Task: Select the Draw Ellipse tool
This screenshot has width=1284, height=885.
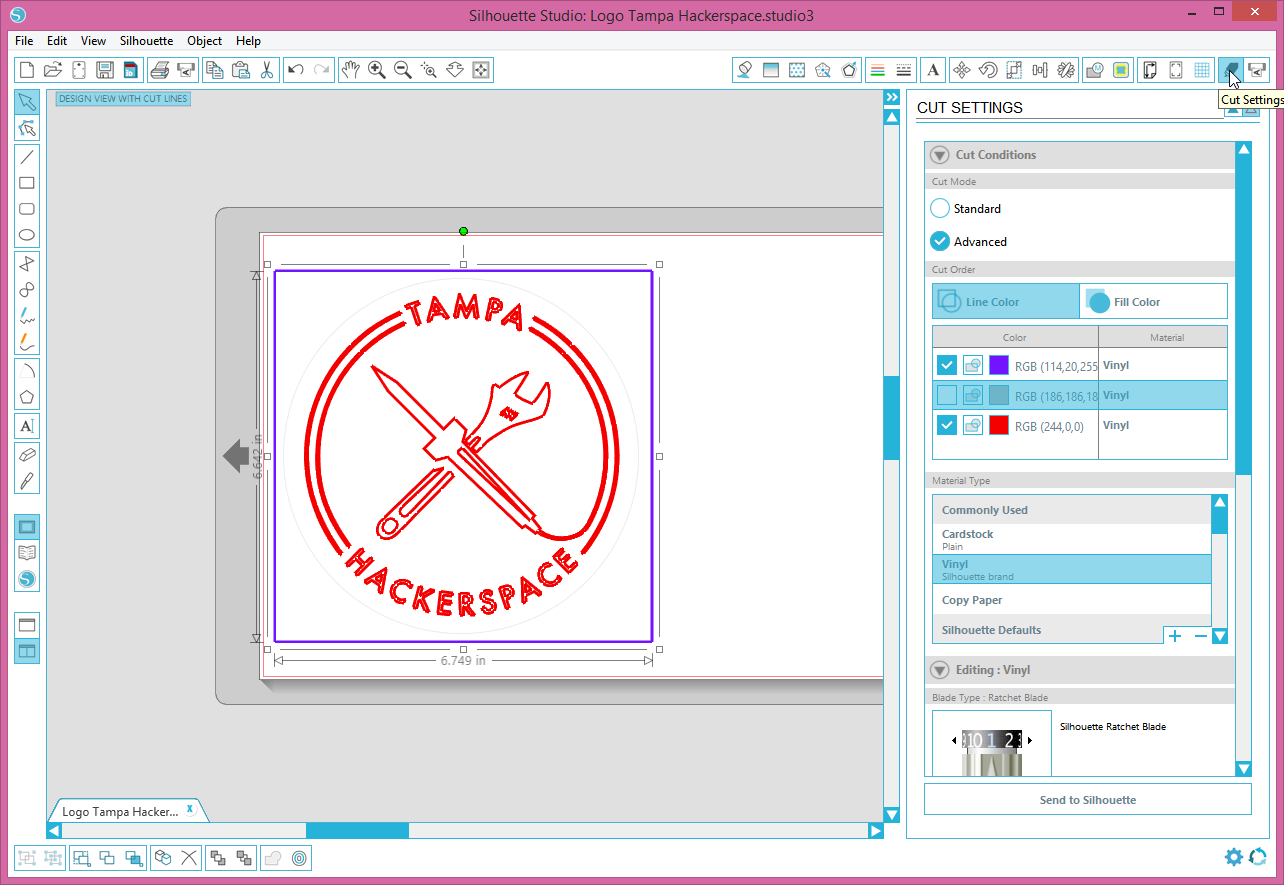Action: pos(27,234)
